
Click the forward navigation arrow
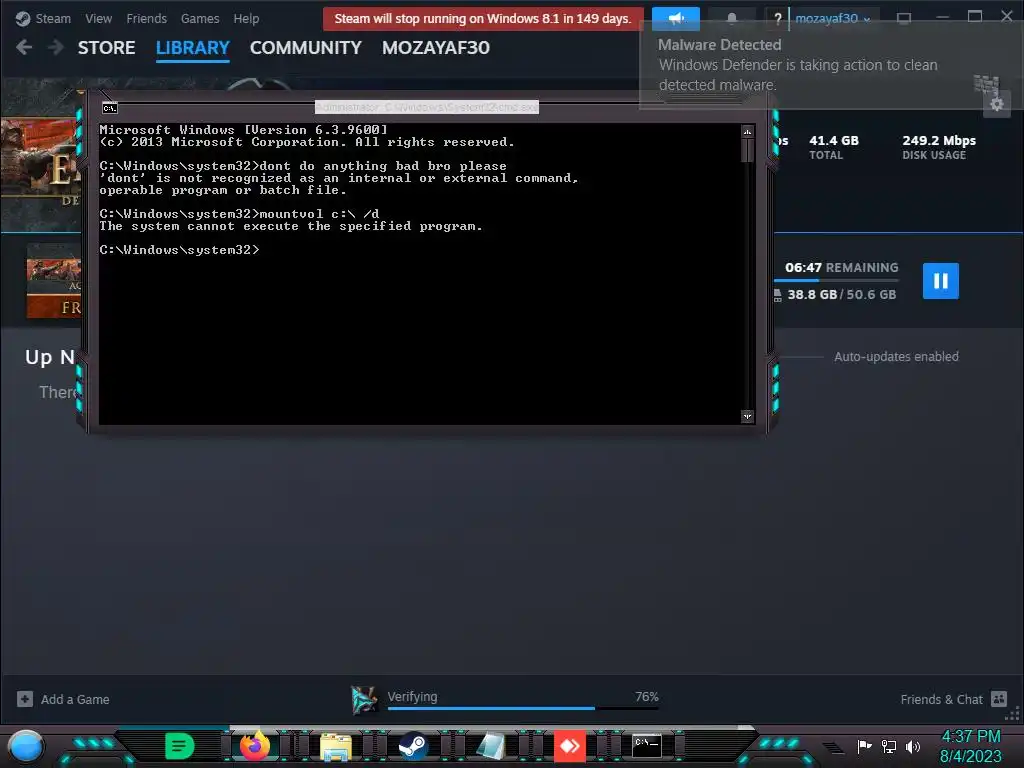56,47
